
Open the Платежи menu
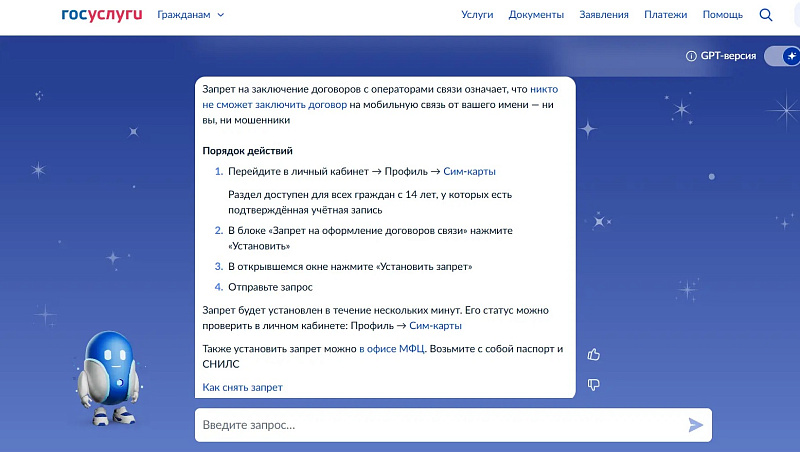[x=665, y=15]
